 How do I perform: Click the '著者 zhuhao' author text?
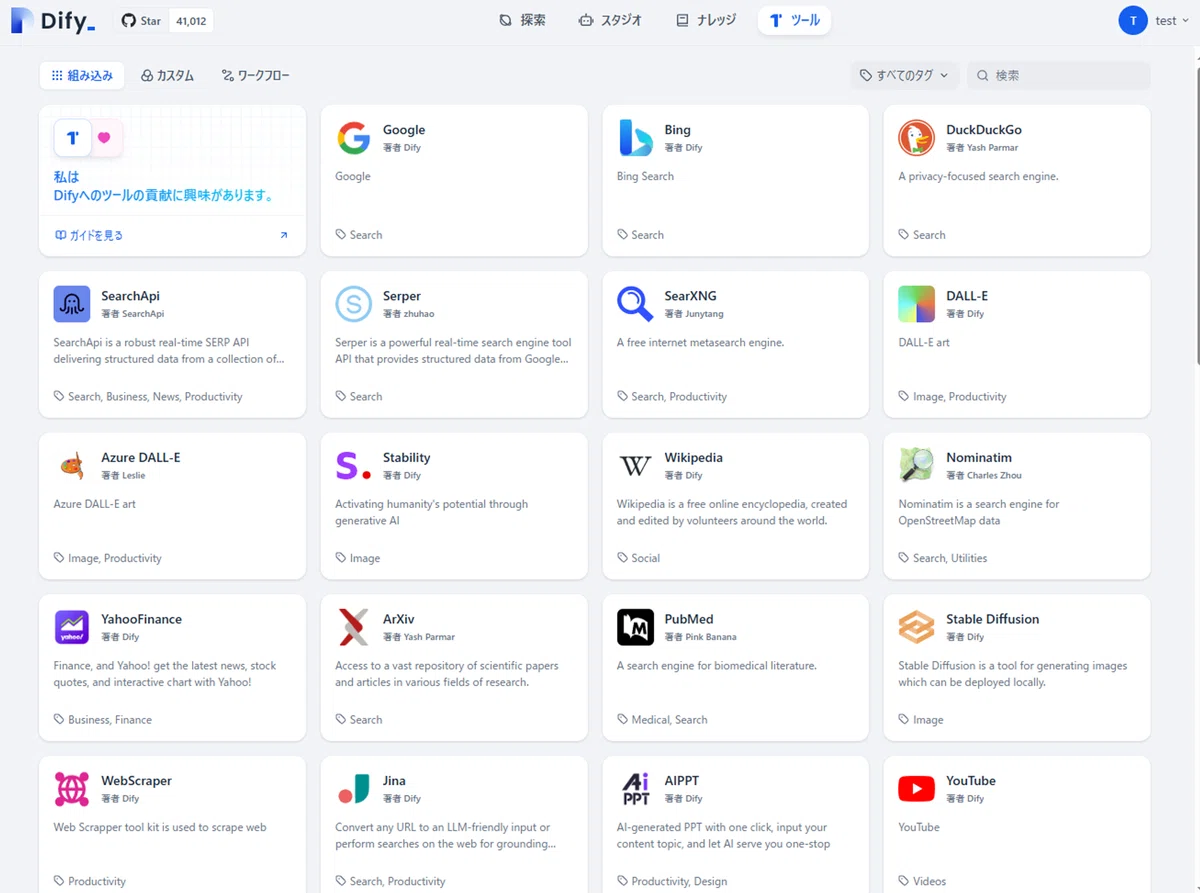(x=408, y=314)
